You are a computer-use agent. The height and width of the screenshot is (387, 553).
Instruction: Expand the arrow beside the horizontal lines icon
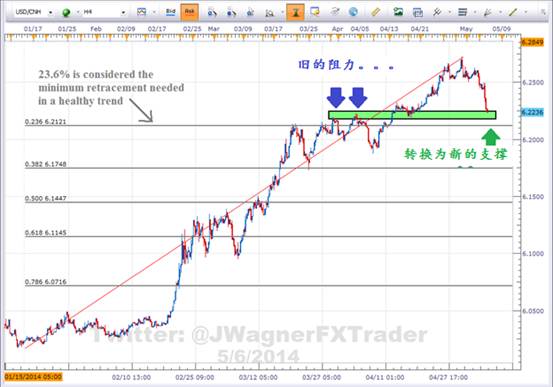point(475,12)
